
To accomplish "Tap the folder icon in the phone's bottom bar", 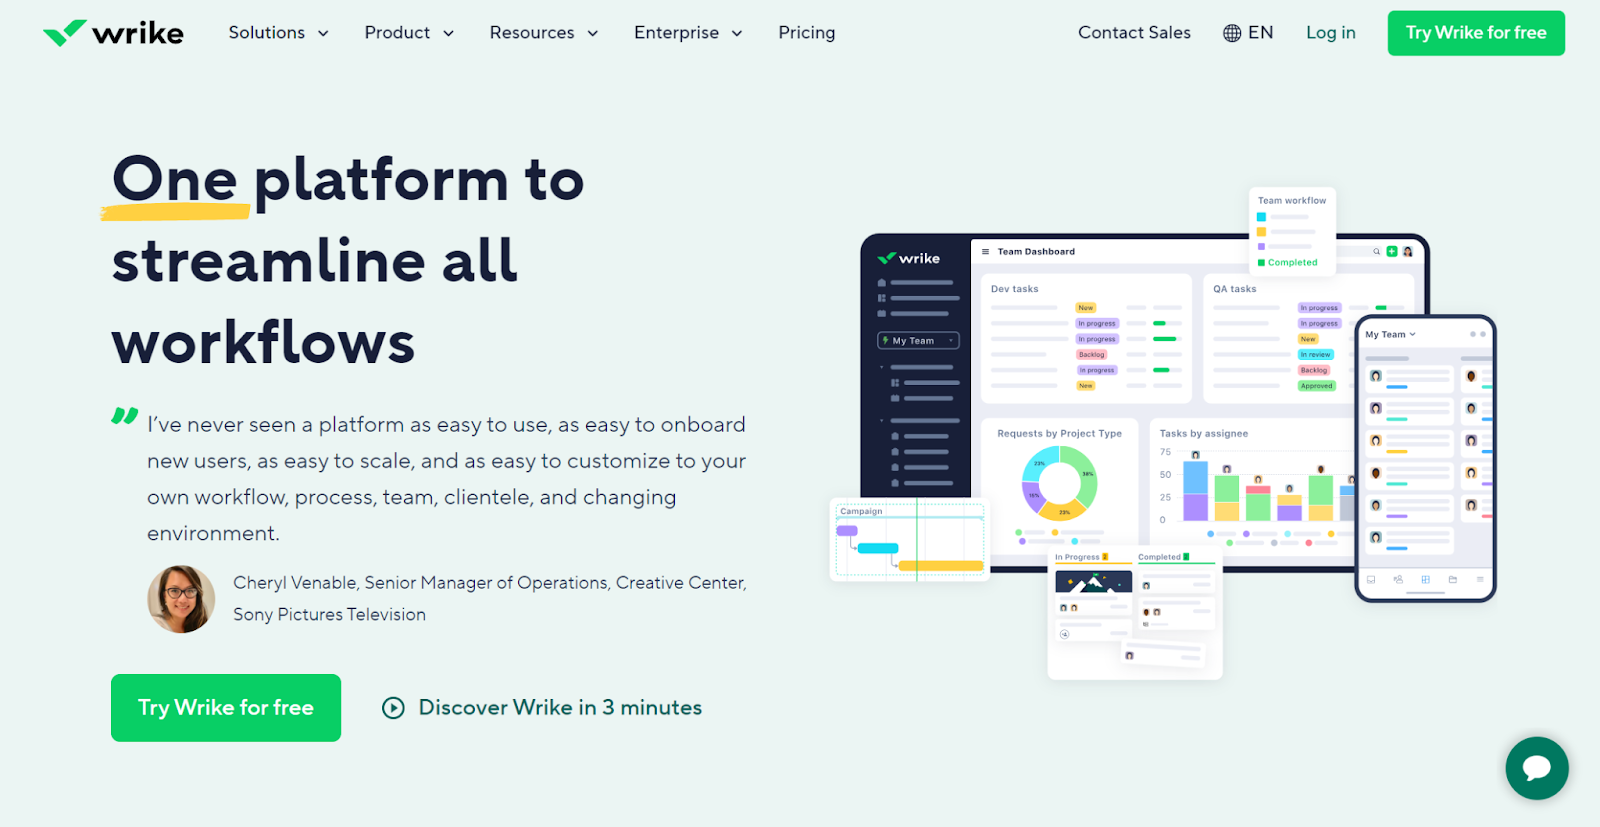I will (1453, 580).
